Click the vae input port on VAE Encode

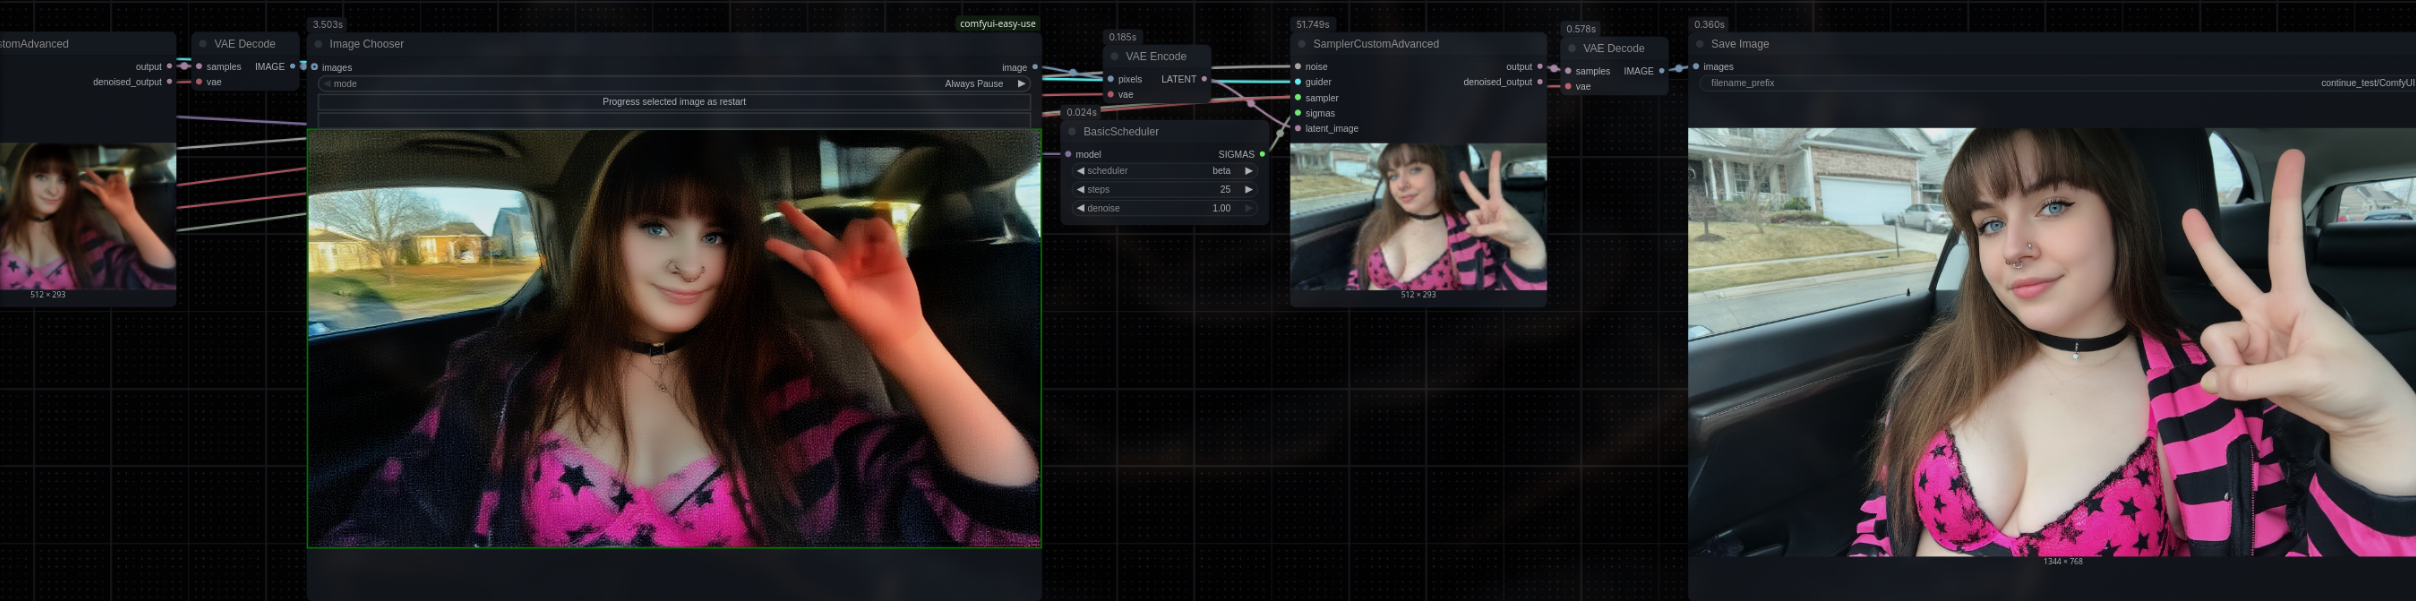pos(1111,95)
